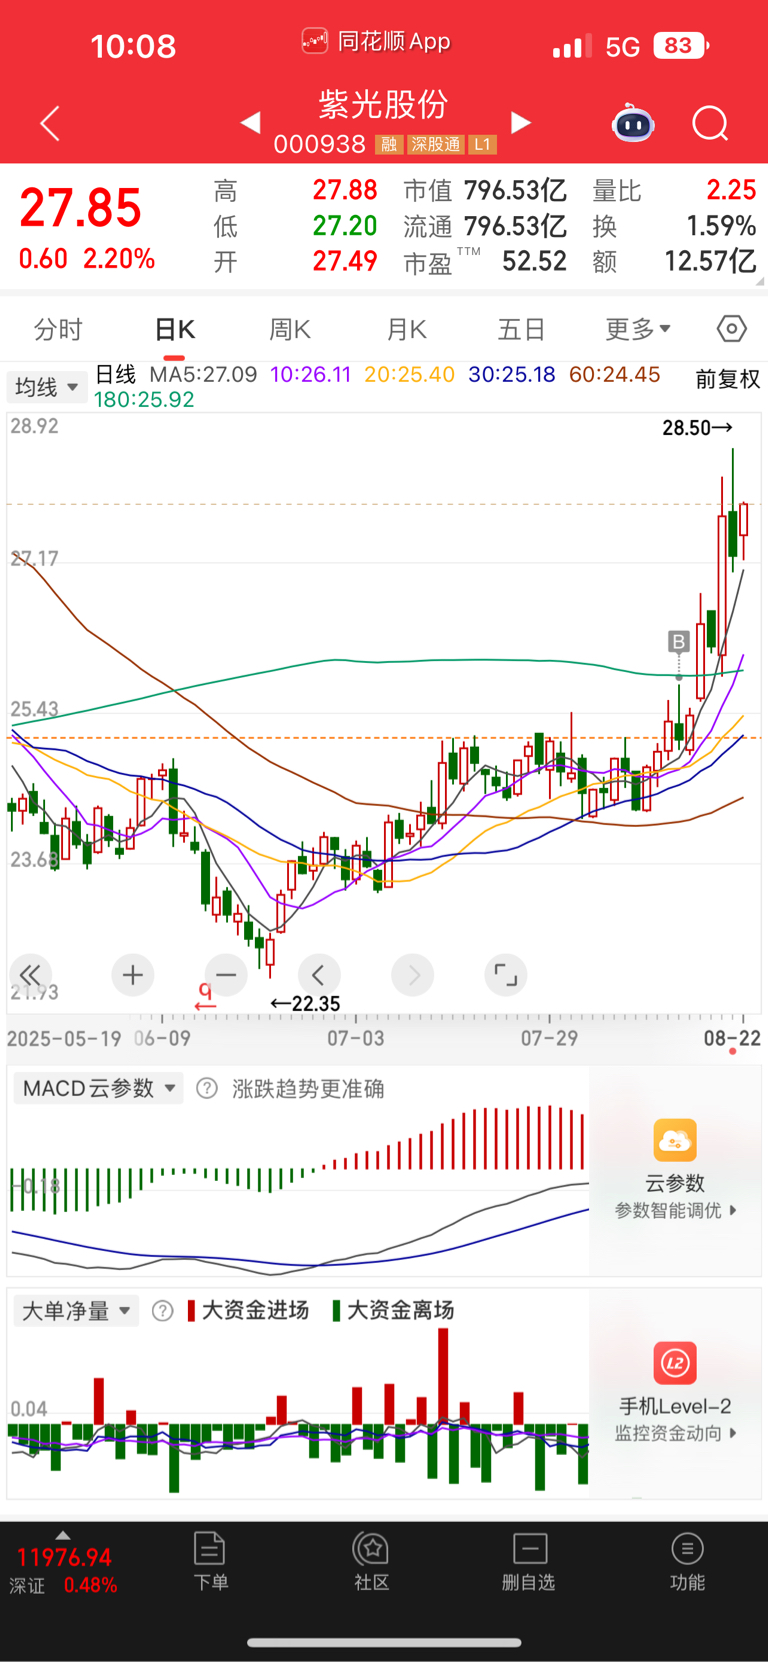Tap the 08-22 date label

tap(732, 1038)
